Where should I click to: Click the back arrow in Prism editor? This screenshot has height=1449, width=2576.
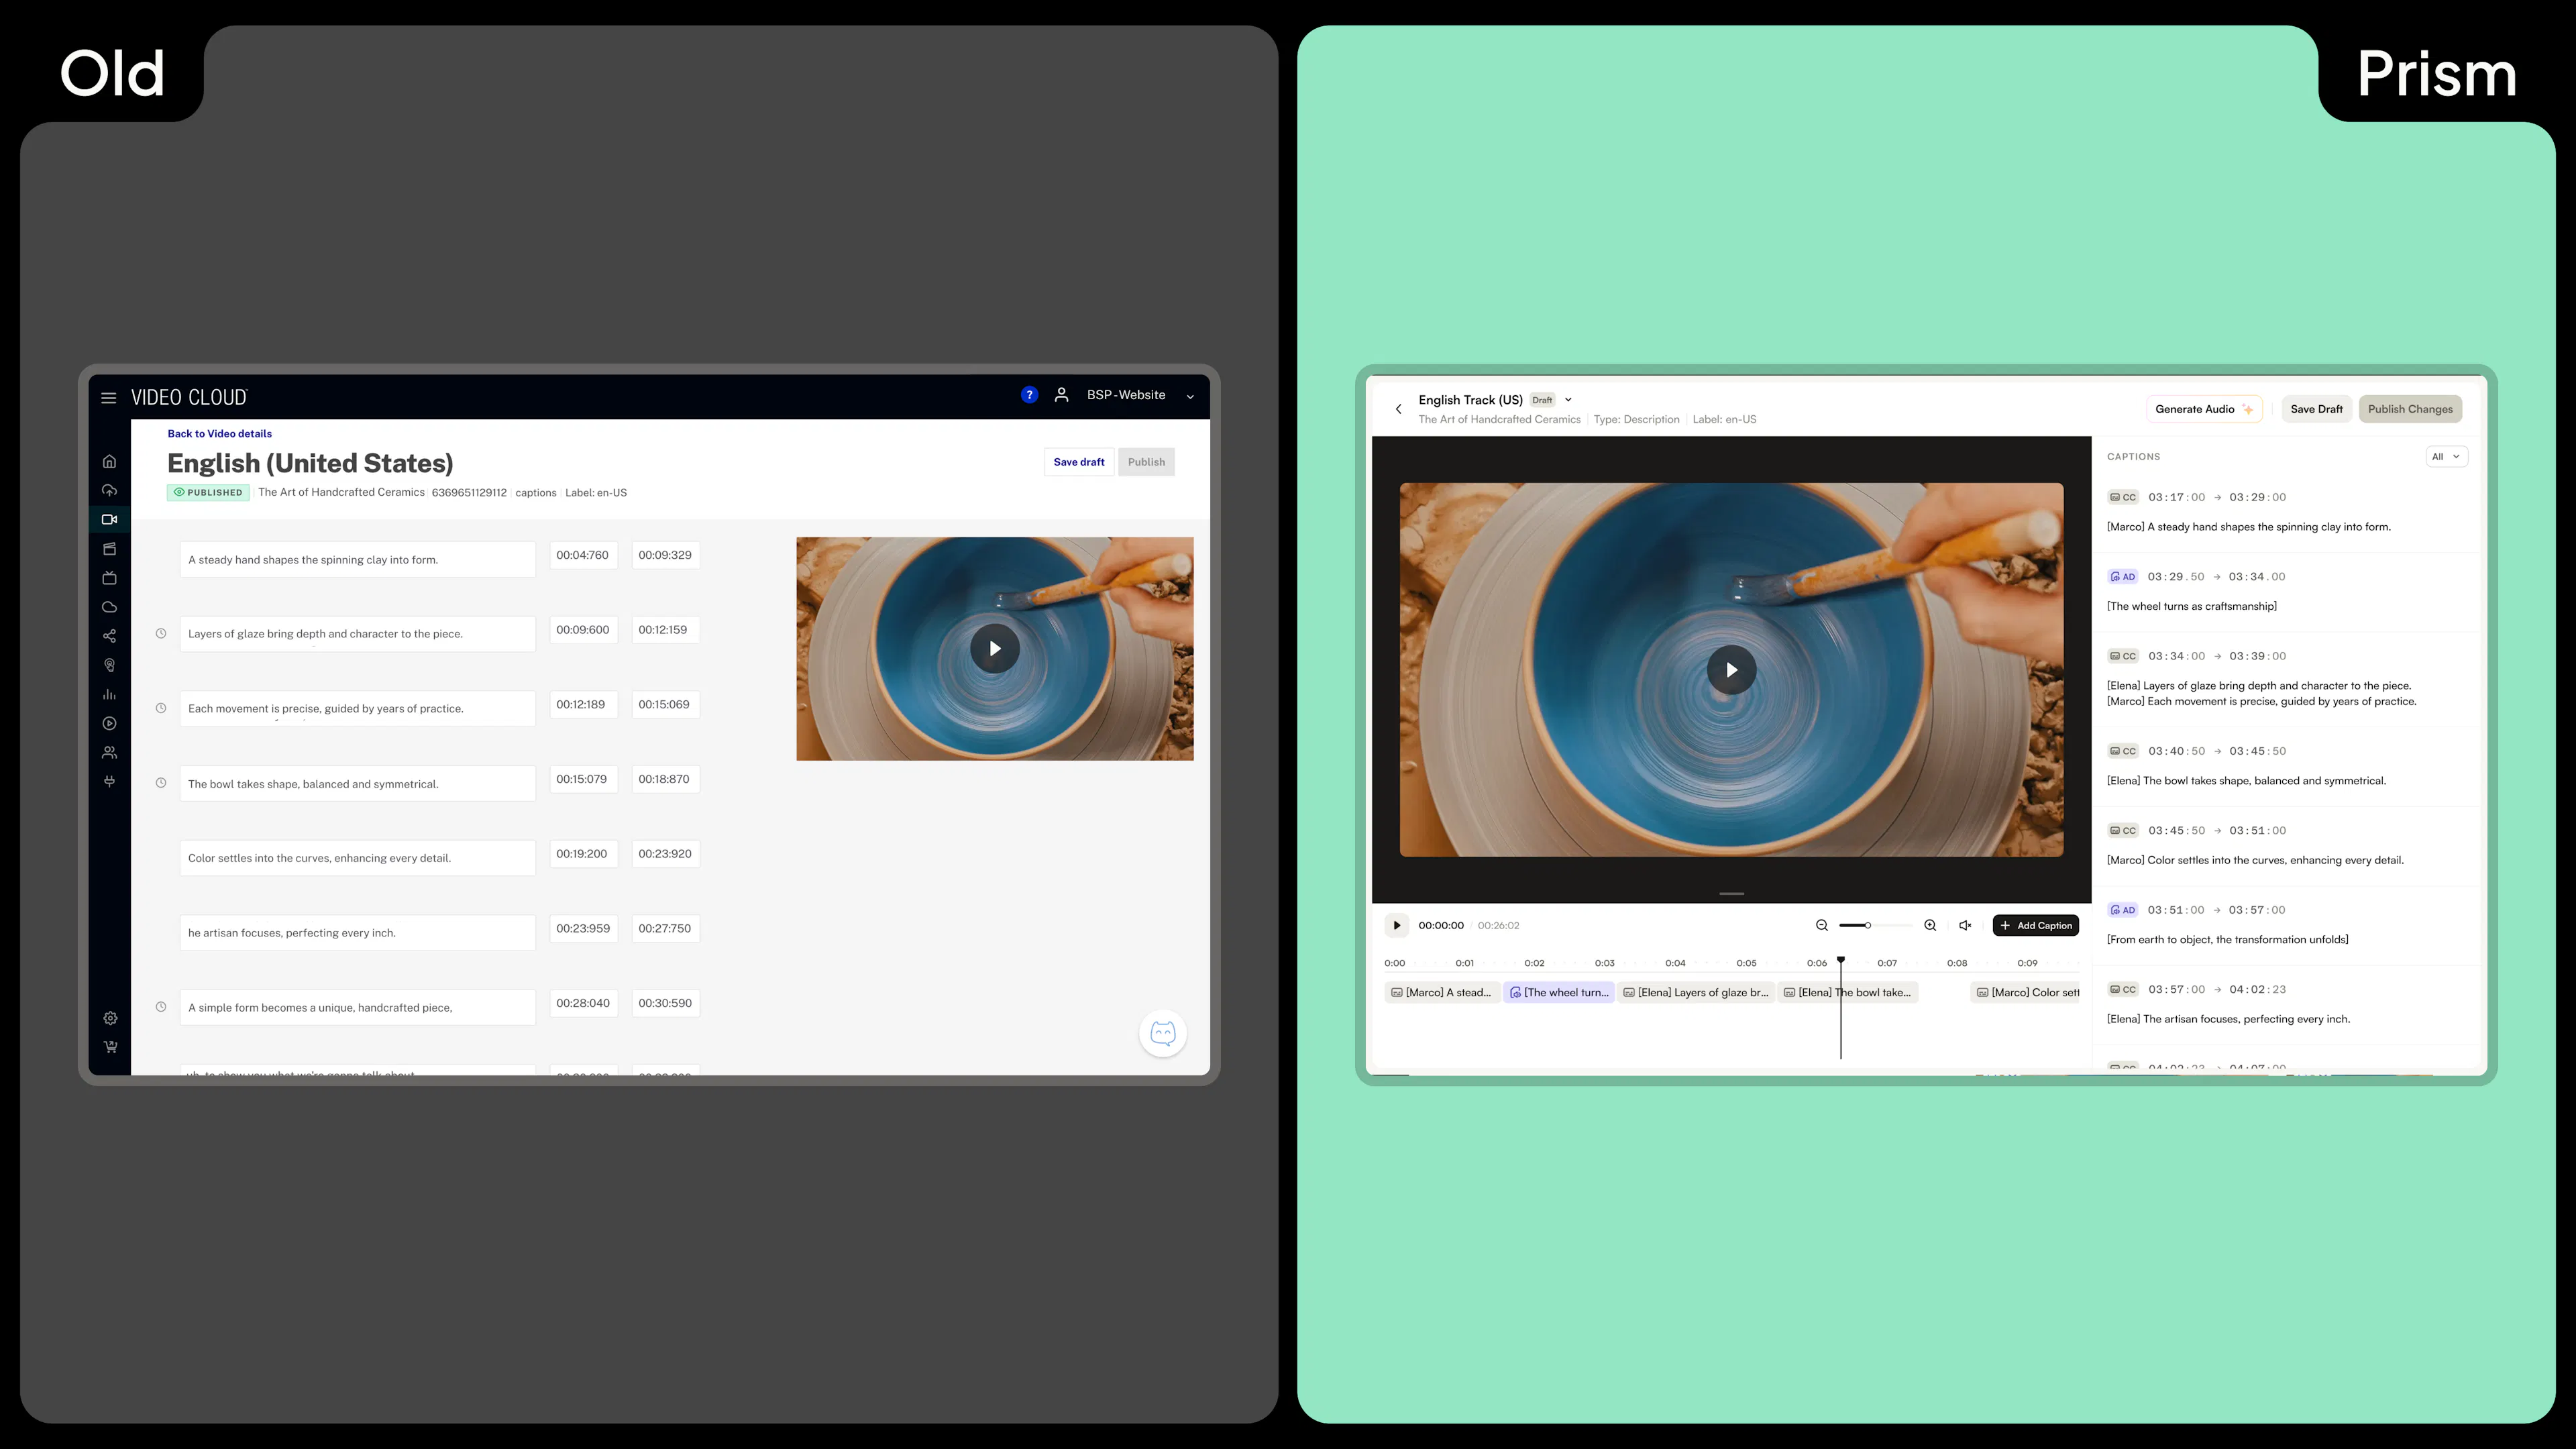(1398, 409)
